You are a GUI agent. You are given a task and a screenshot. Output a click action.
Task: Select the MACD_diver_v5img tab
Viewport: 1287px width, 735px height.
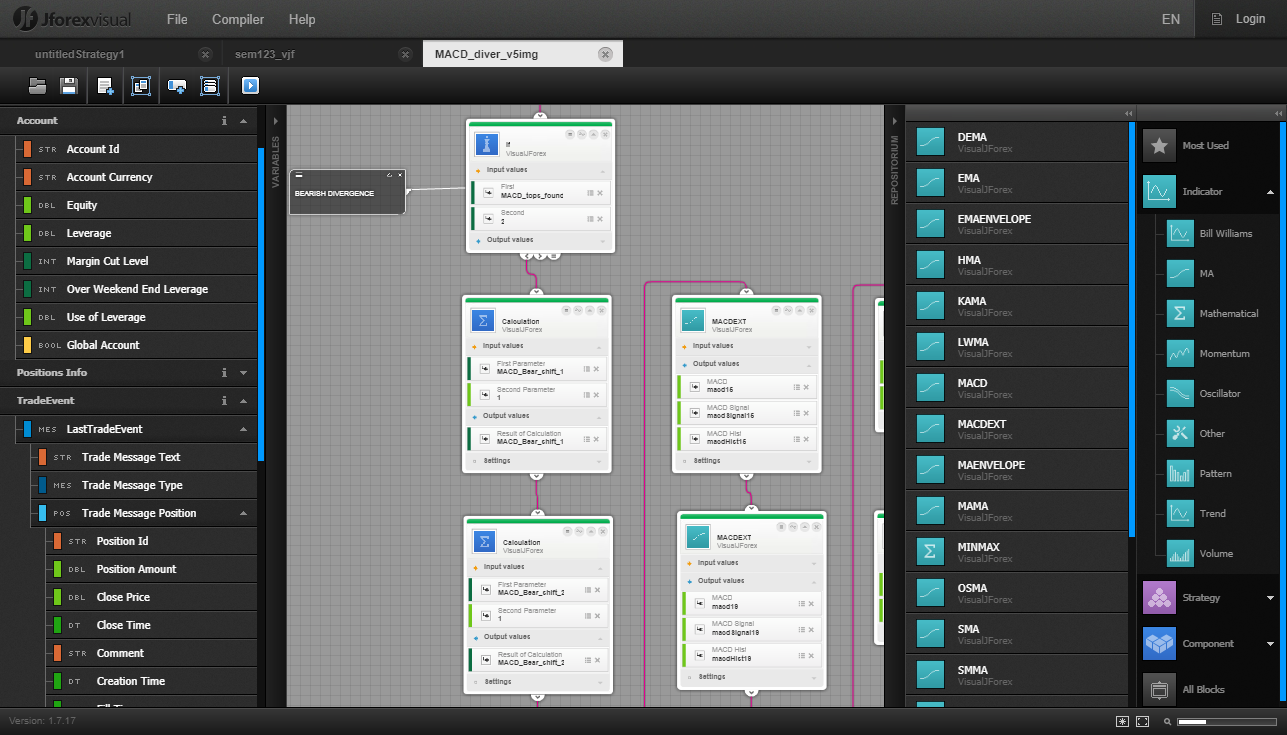[486, 54]
